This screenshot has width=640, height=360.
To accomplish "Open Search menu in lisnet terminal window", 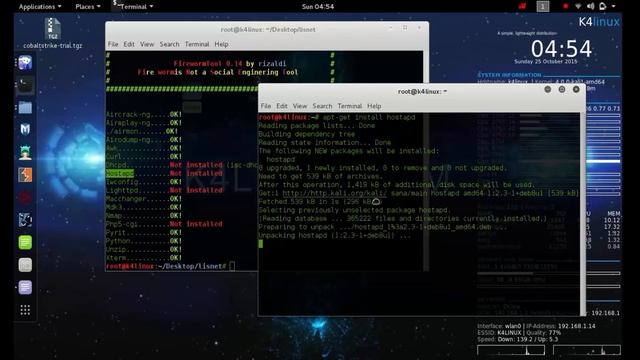I will [169, 44].
